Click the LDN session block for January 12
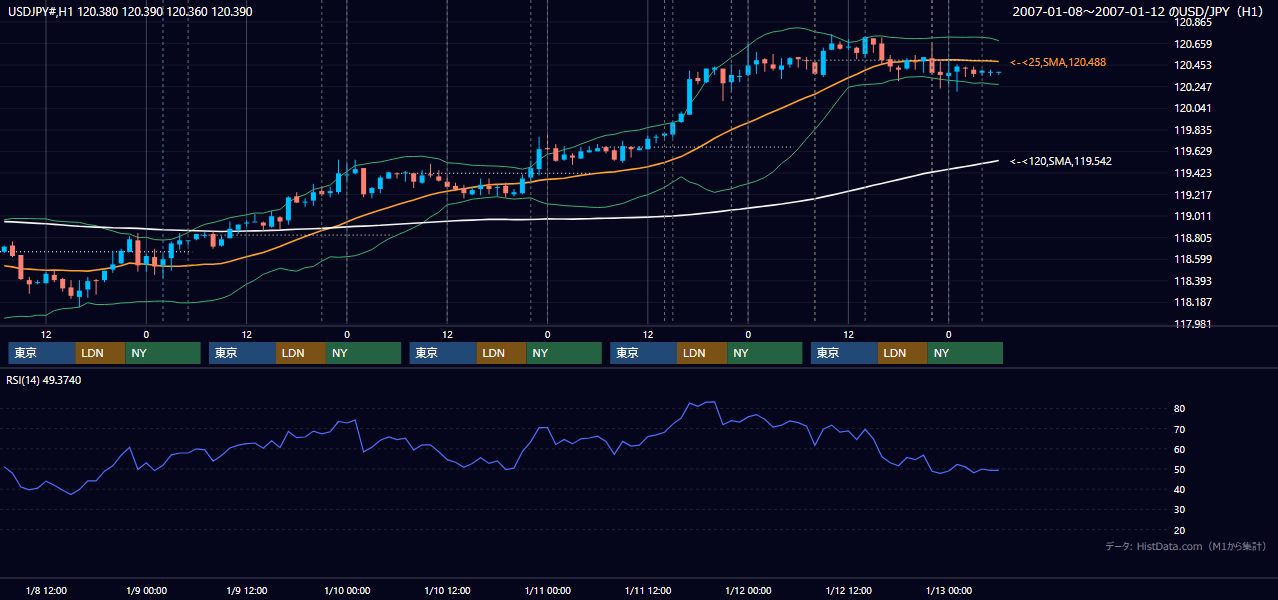Image resolution: width=1278 pixels, height=600 pixels. tap(903, 353)
